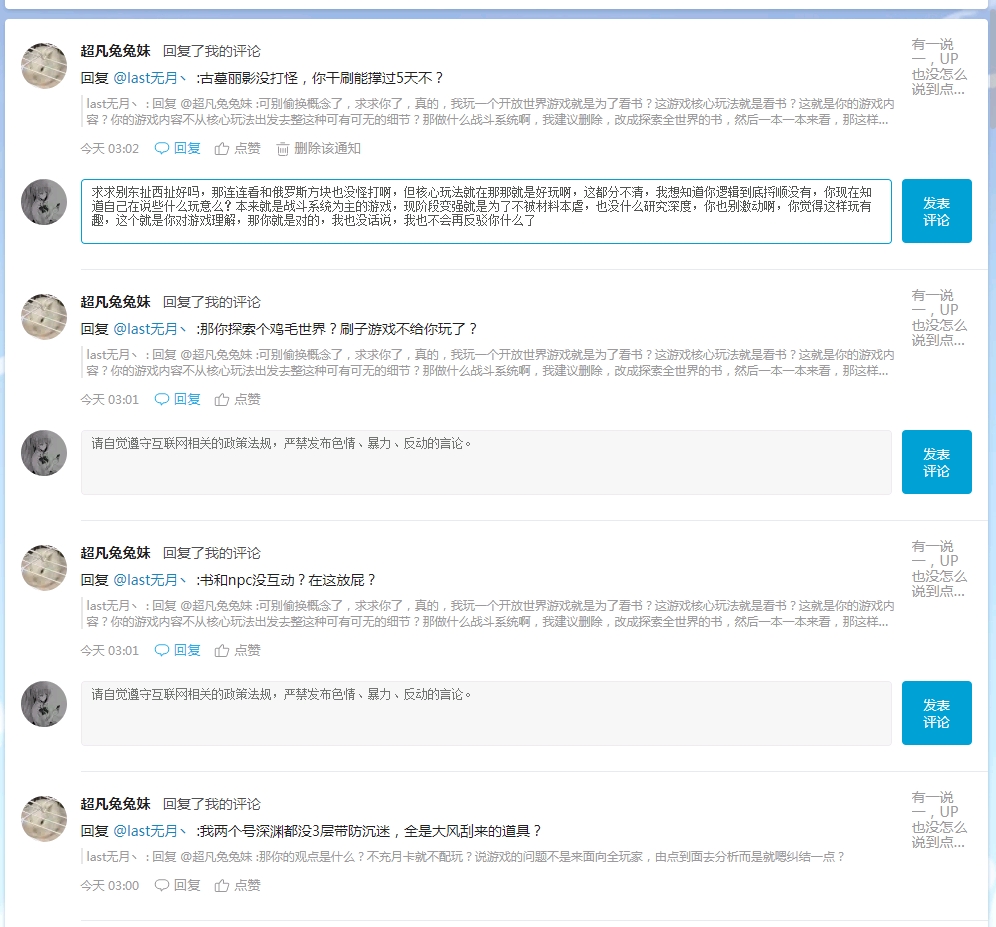This screenshot has height=927, width=996.
Task: Click own avatar beside filled reply box
Action: tap(44, 202)
